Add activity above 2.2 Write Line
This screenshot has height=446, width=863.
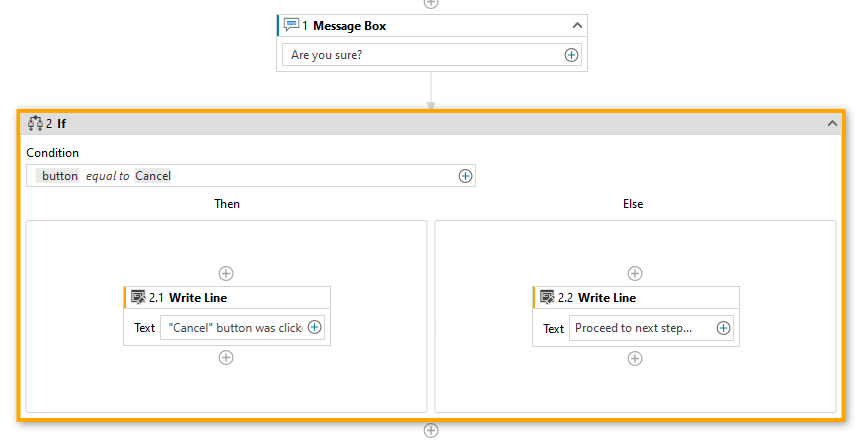pyautogui.click(x=635, y=273)
